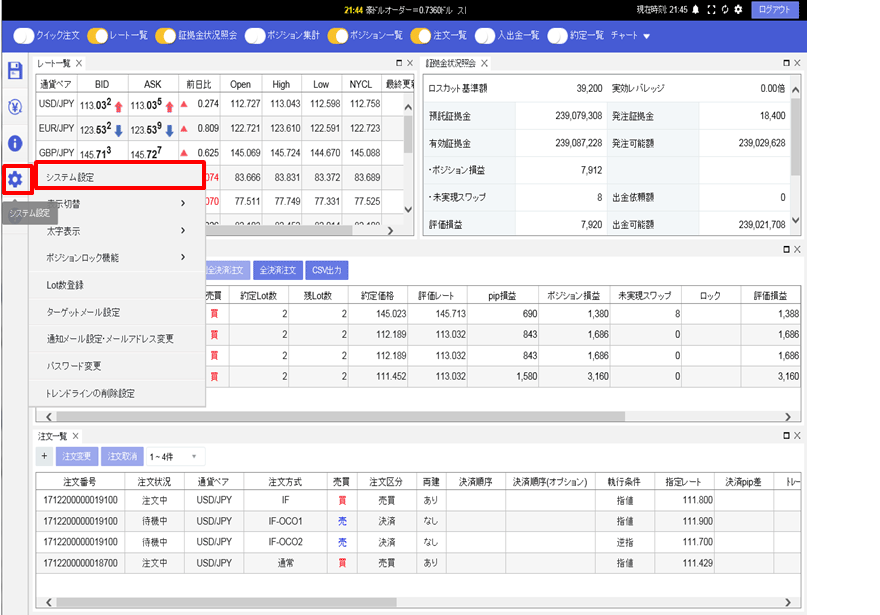Toggle the レート一覧 switch off
Screen dimensions: 880x615
point(98,36)
